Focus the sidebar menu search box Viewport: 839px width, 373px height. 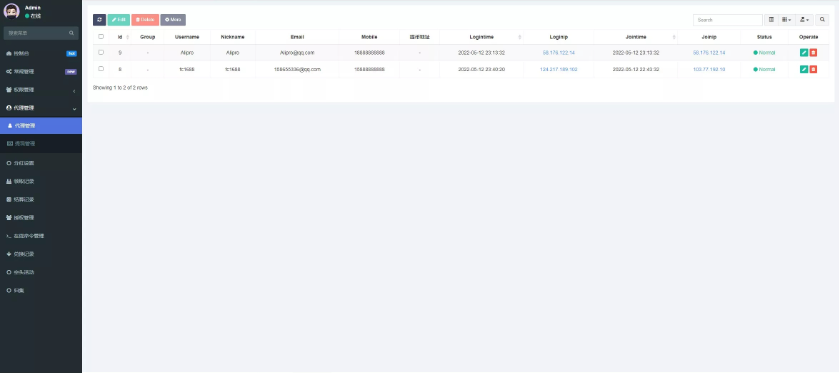pos(36,33)
